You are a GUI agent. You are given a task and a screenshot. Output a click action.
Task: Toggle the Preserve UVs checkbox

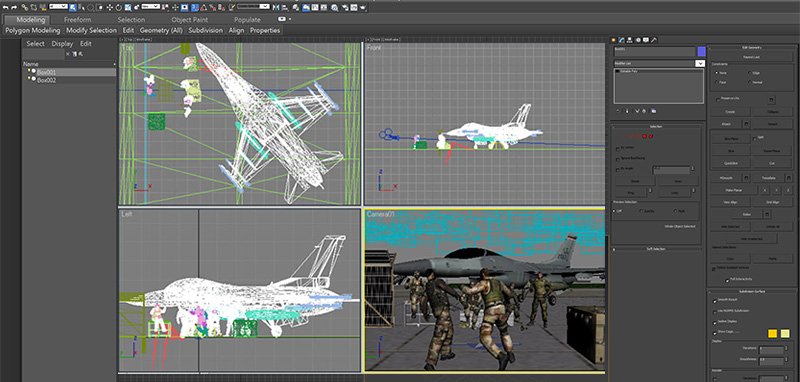pos(718,99)
